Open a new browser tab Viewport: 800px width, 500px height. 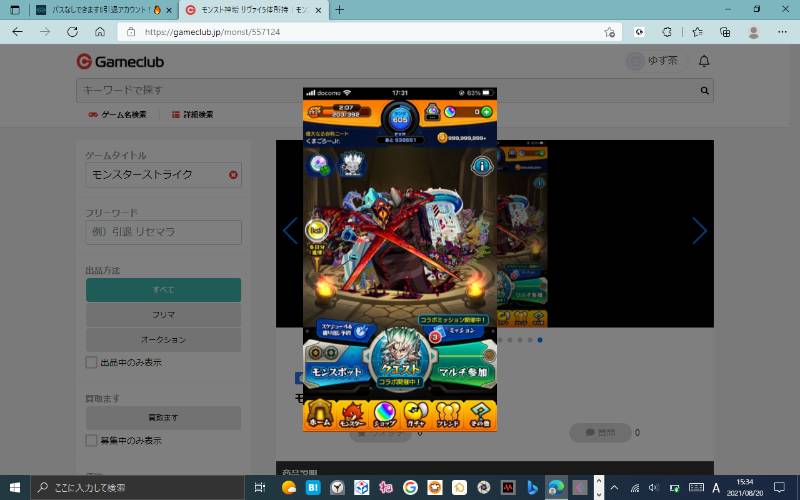(x=339, y=10)
